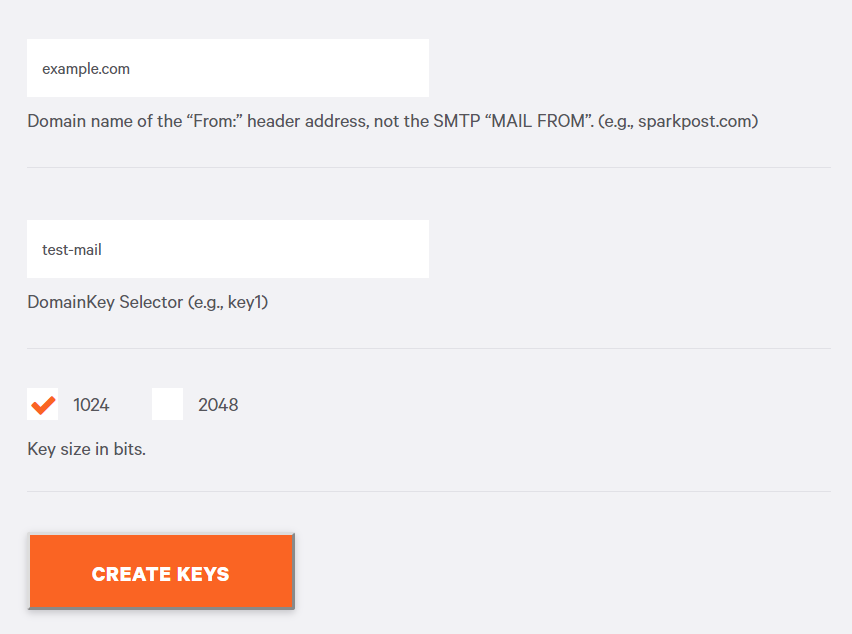Click the "sparkpost.com" example in helper text

tap(703, 122)
